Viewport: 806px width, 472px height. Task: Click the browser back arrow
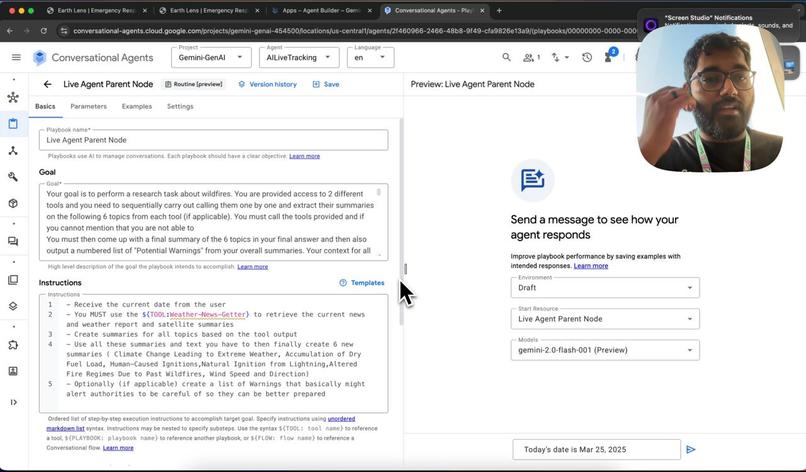click(x=10, y=31)
